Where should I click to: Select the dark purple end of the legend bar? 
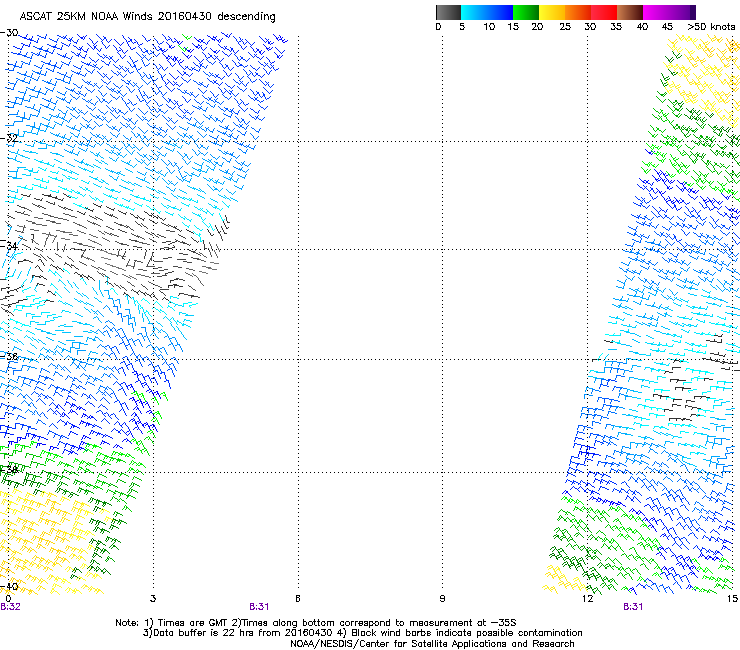[693, 12]
